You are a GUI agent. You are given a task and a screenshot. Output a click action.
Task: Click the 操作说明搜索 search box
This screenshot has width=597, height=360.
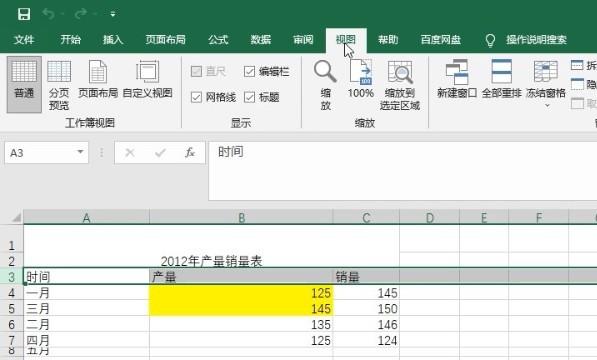point(536,40)
